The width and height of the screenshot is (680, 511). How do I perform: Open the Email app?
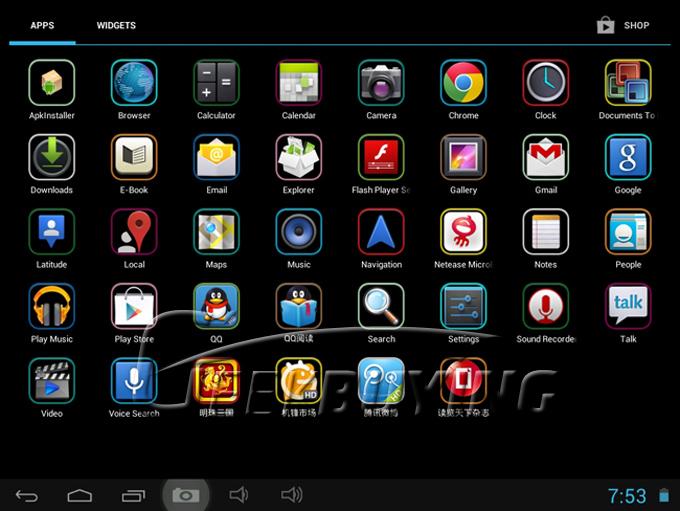click(216, 157)
